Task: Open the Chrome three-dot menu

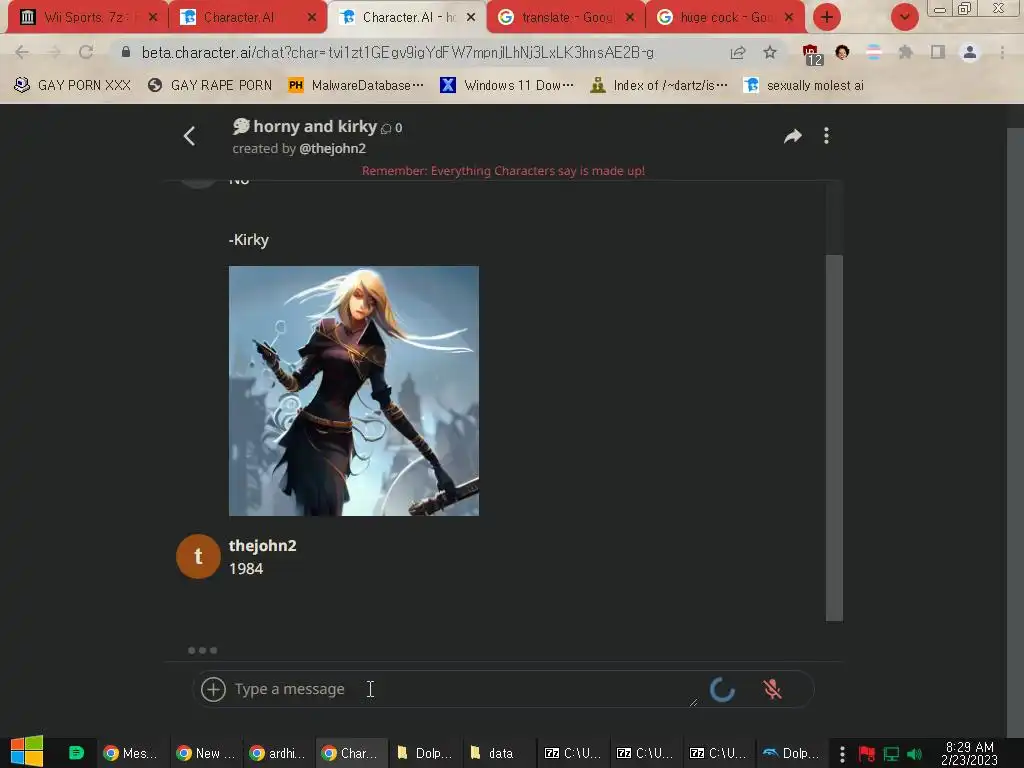Action: click(1002, 52)
